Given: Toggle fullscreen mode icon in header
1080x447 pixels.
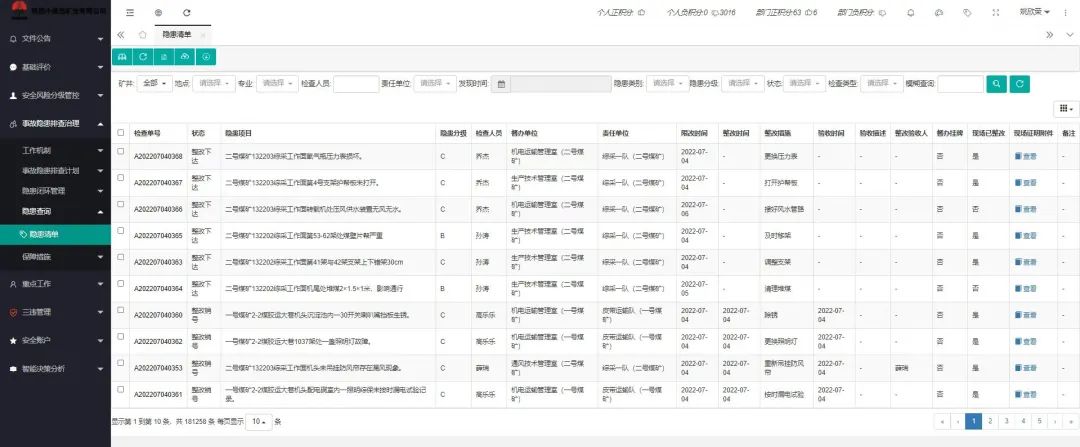Looking at the screenshot, I should click(995, 13).
